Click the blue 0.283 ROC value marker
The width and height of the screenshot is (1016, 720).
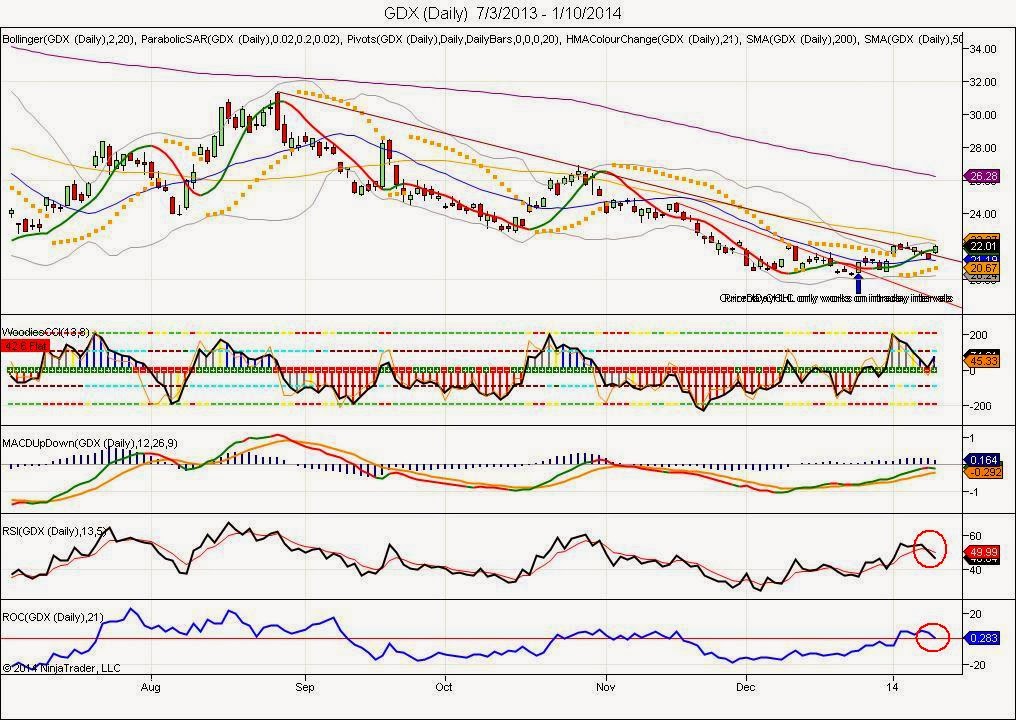pos(983,638)
